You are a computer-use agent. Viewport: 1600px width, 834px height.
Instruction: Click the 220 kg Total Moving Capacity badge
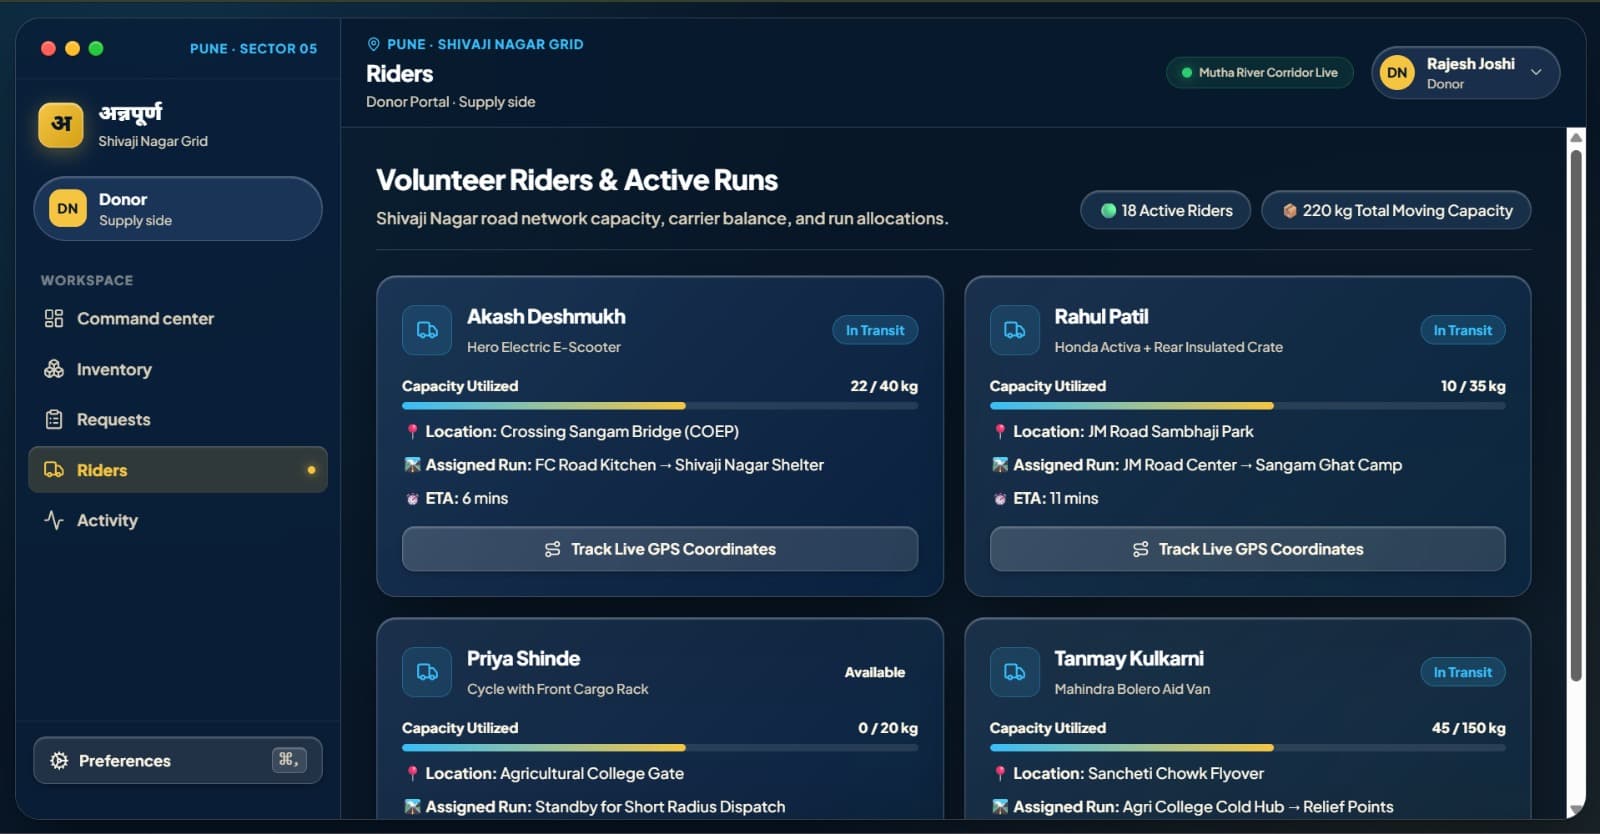[x=1396, y=211]
